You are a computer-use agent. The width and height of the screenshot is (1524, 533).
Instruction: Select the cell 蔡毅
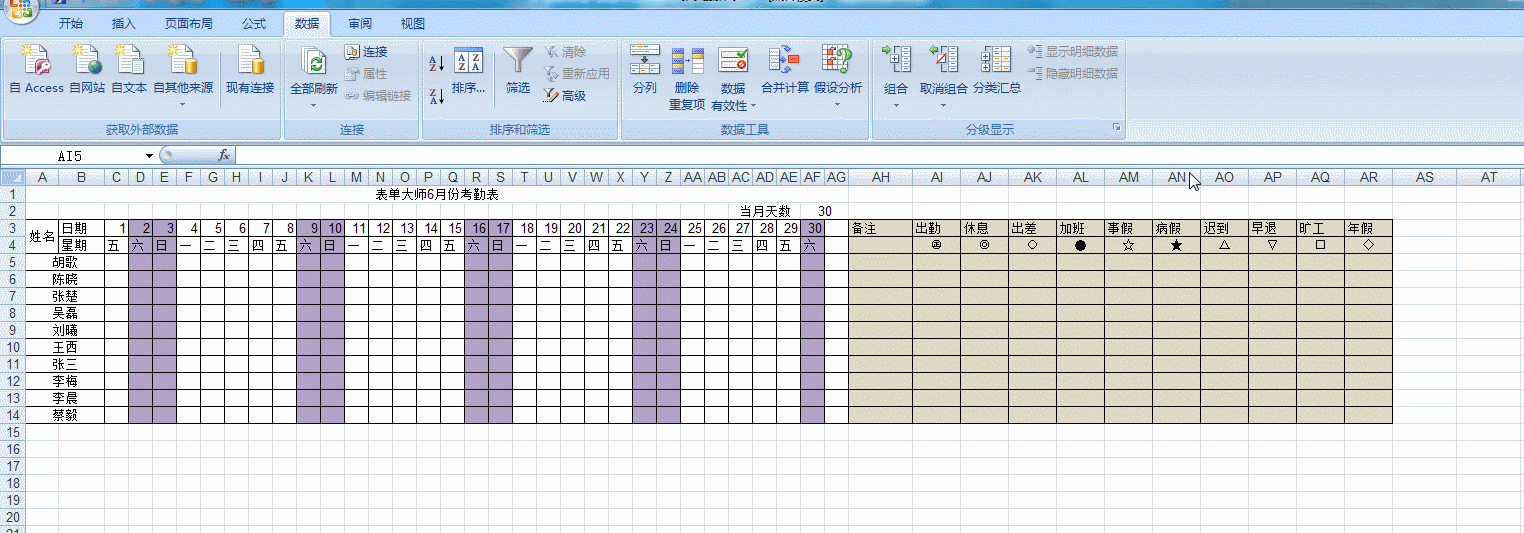pos(65,415)
